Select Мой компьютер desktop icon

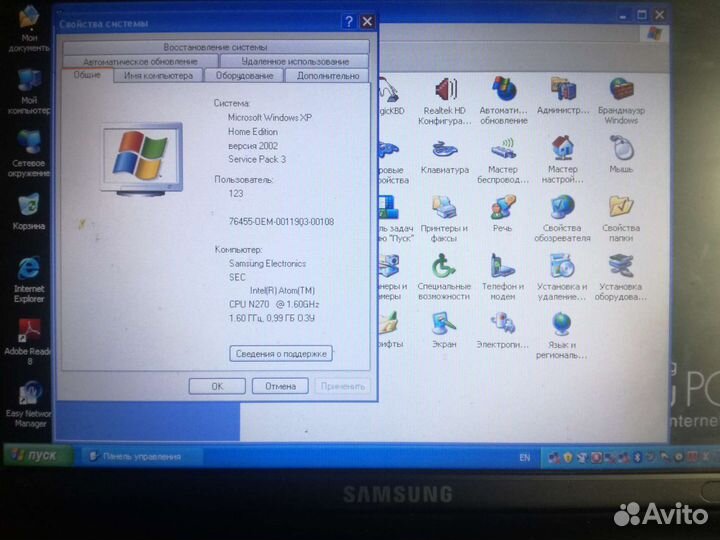click(29, 92)
